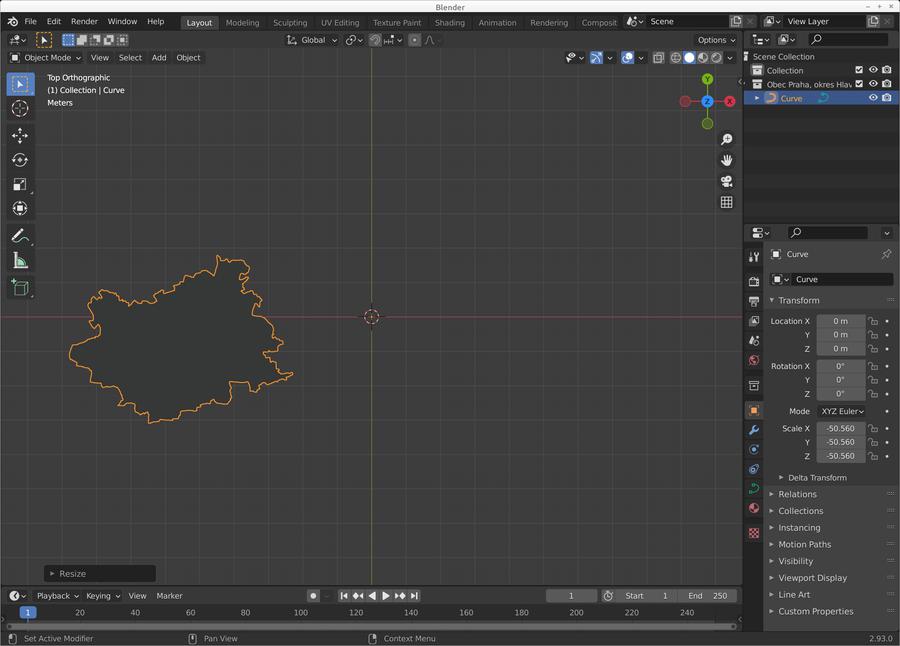Open the Render menu
900x646 pixels.
84,21
